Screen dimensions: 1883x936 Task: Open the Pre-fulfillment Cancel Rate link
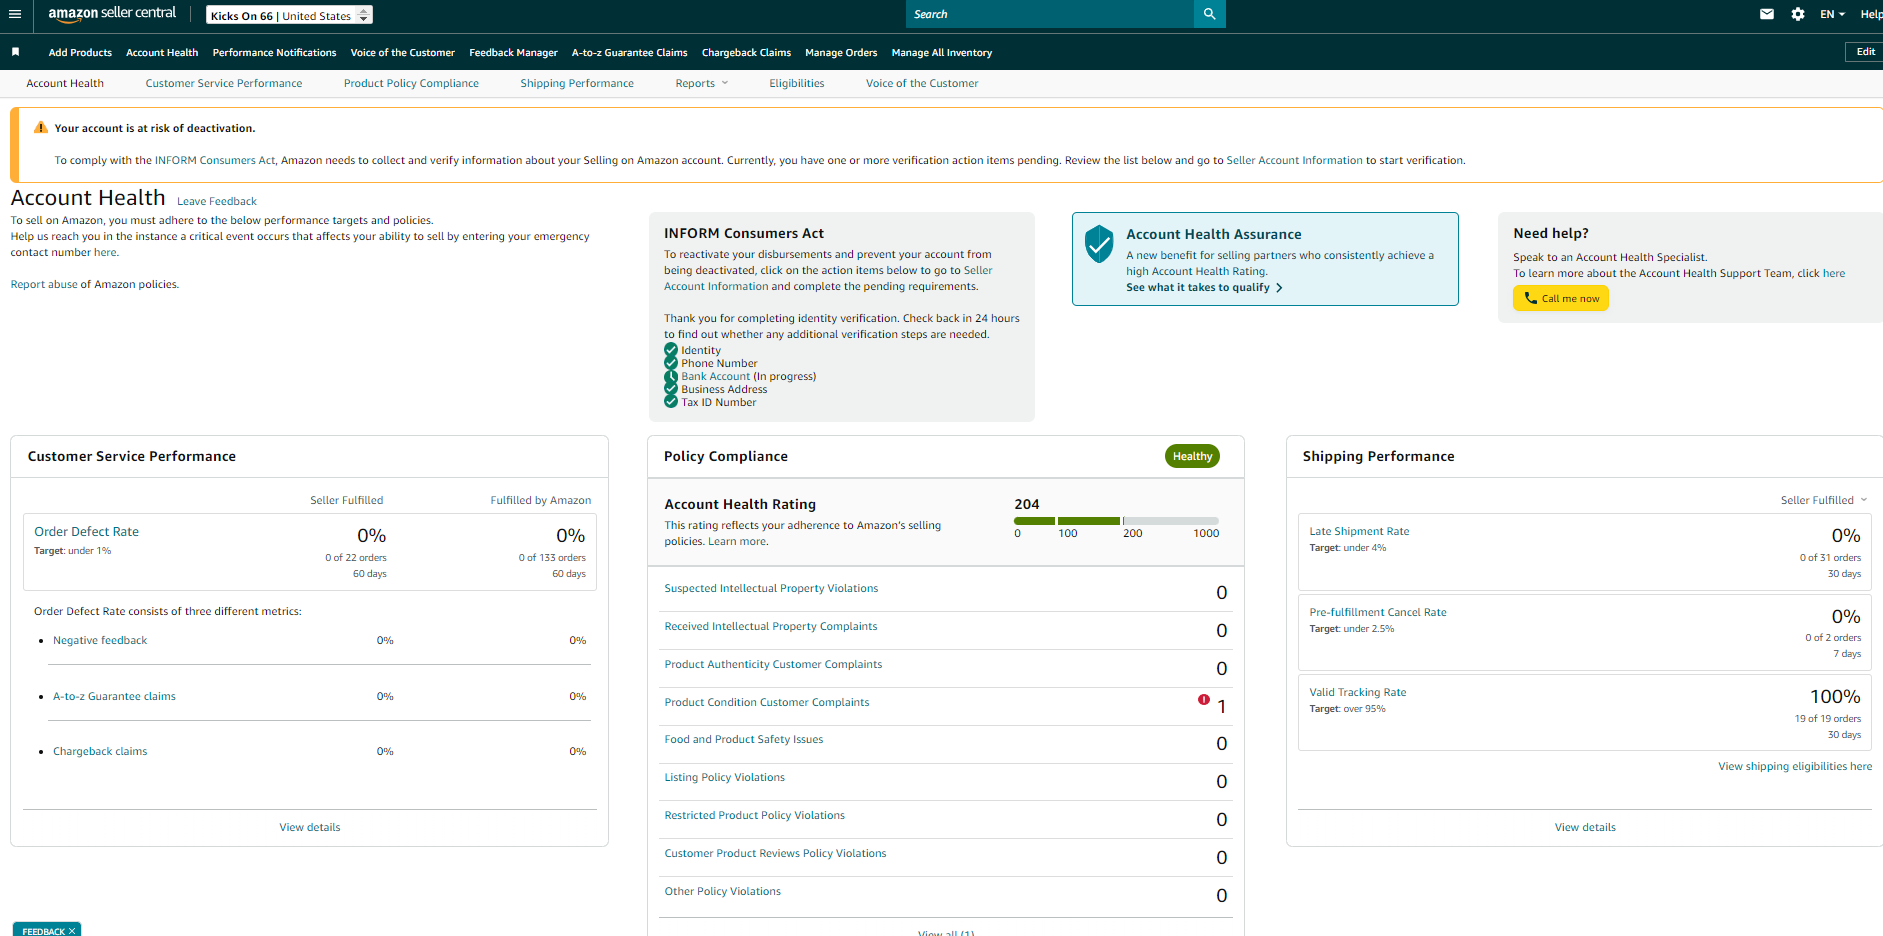click(x=1378, y=612)
